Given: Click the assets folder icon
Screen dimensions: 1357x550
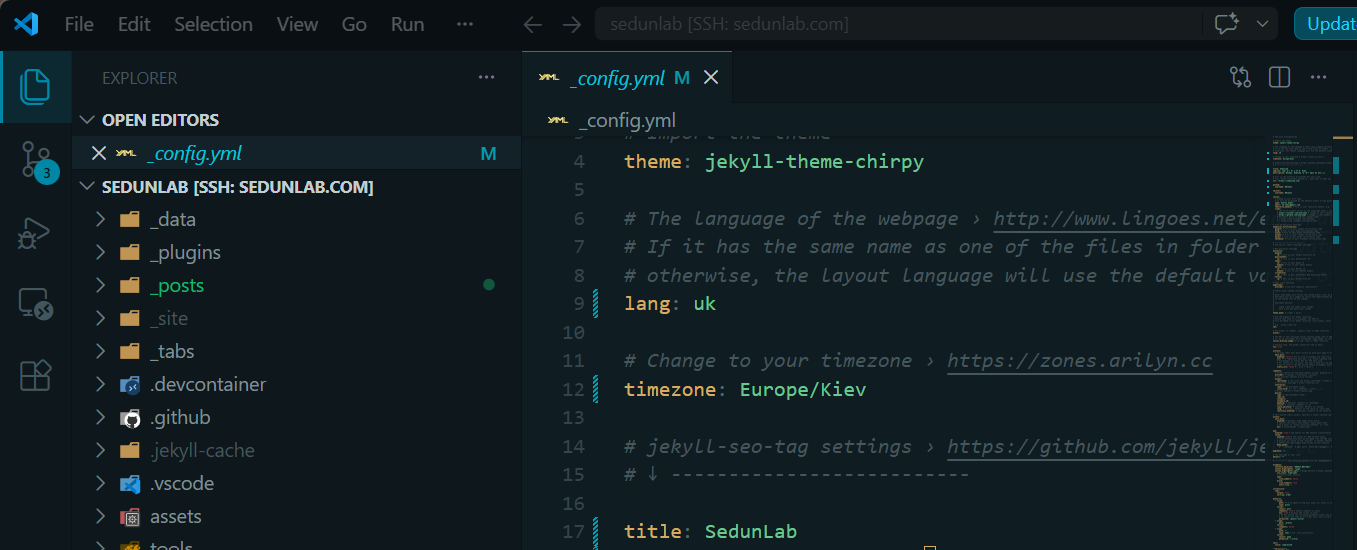Looking at the screenshot, I should [129, 516].
